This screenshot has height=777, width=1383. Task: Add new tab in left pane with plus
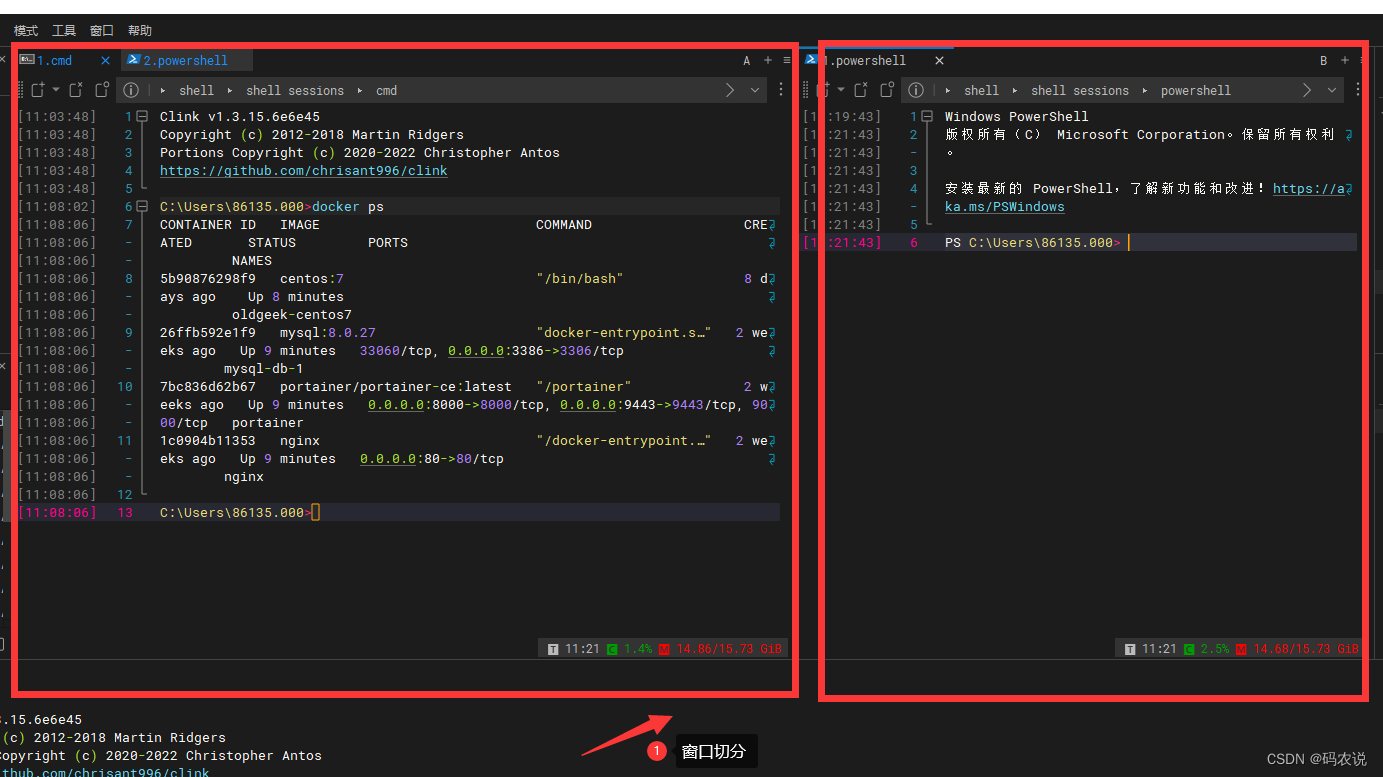point(768,61)
